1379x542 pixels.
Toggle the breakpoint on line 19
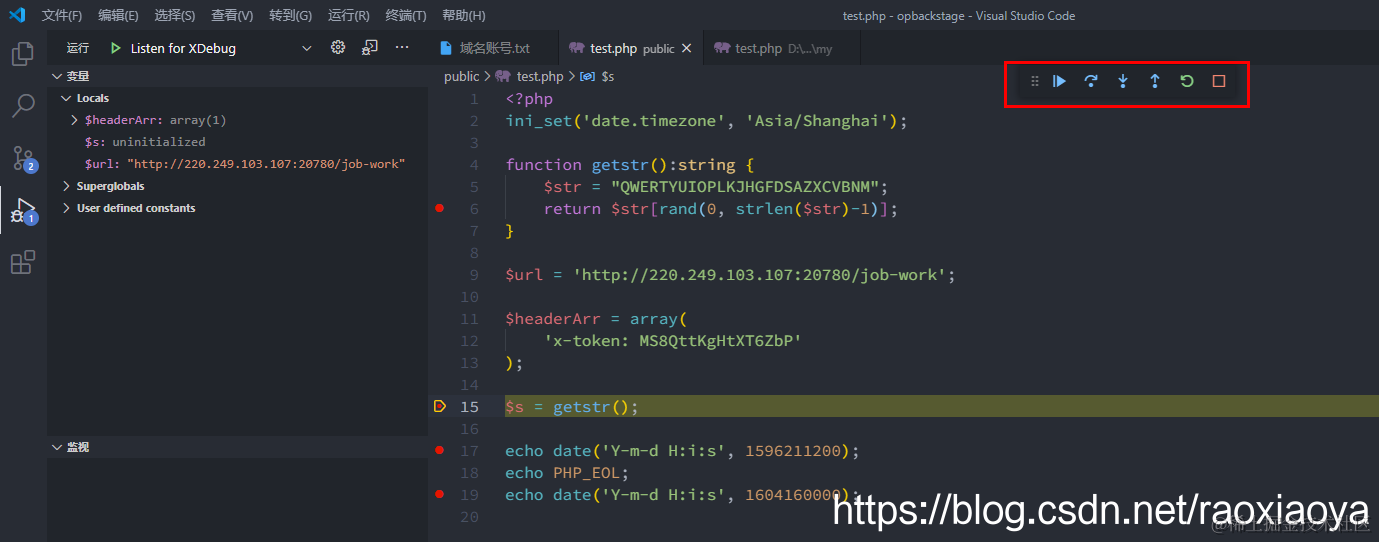click(x=439, y=494)
